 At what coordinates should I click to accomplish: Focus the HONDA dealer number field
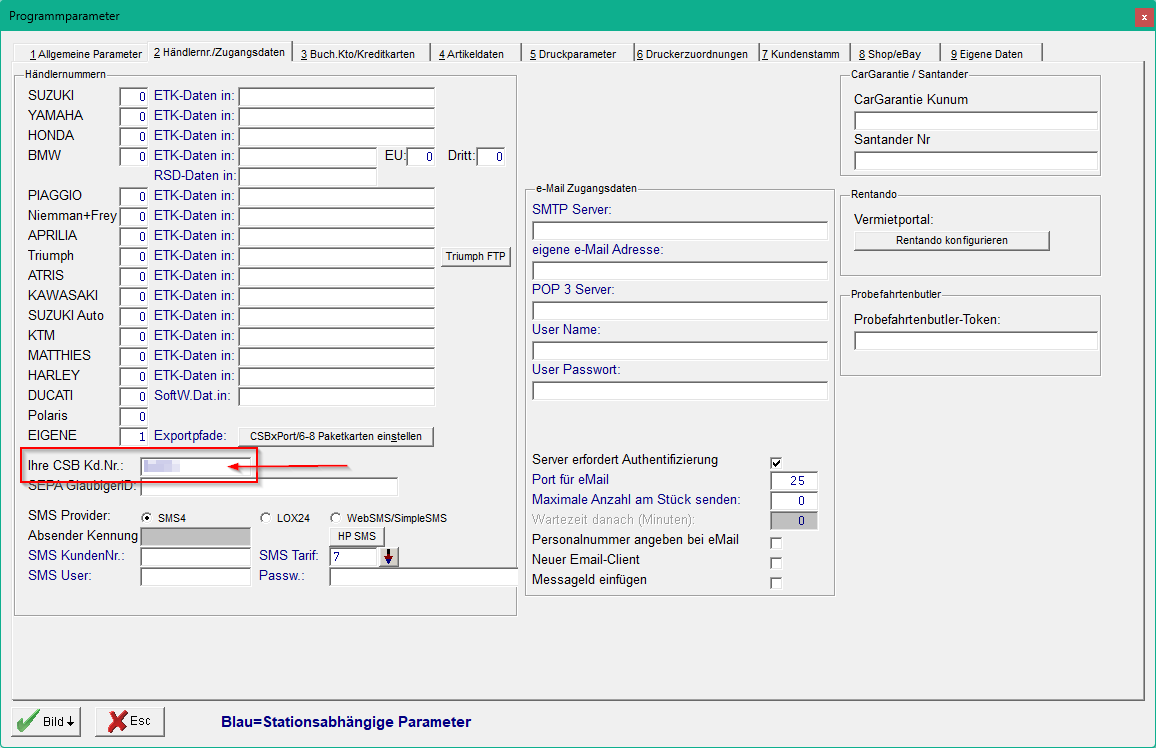pyautogui.click(x=133, y=136)
